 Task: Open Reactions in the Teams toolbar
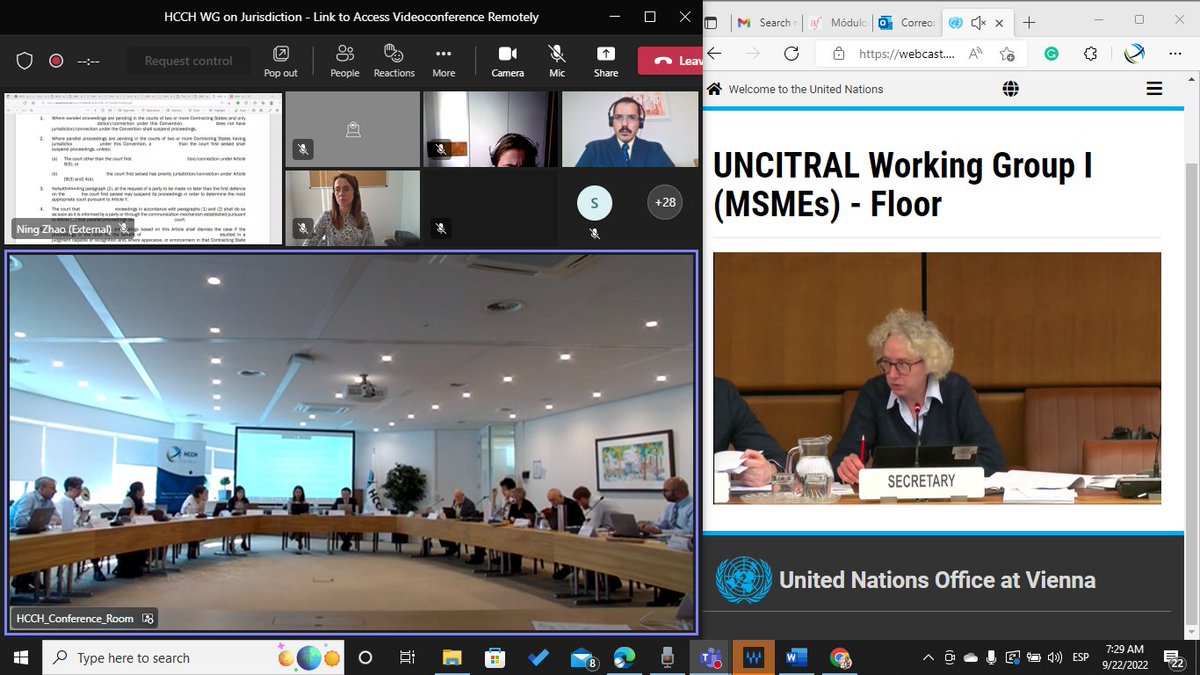394,61
